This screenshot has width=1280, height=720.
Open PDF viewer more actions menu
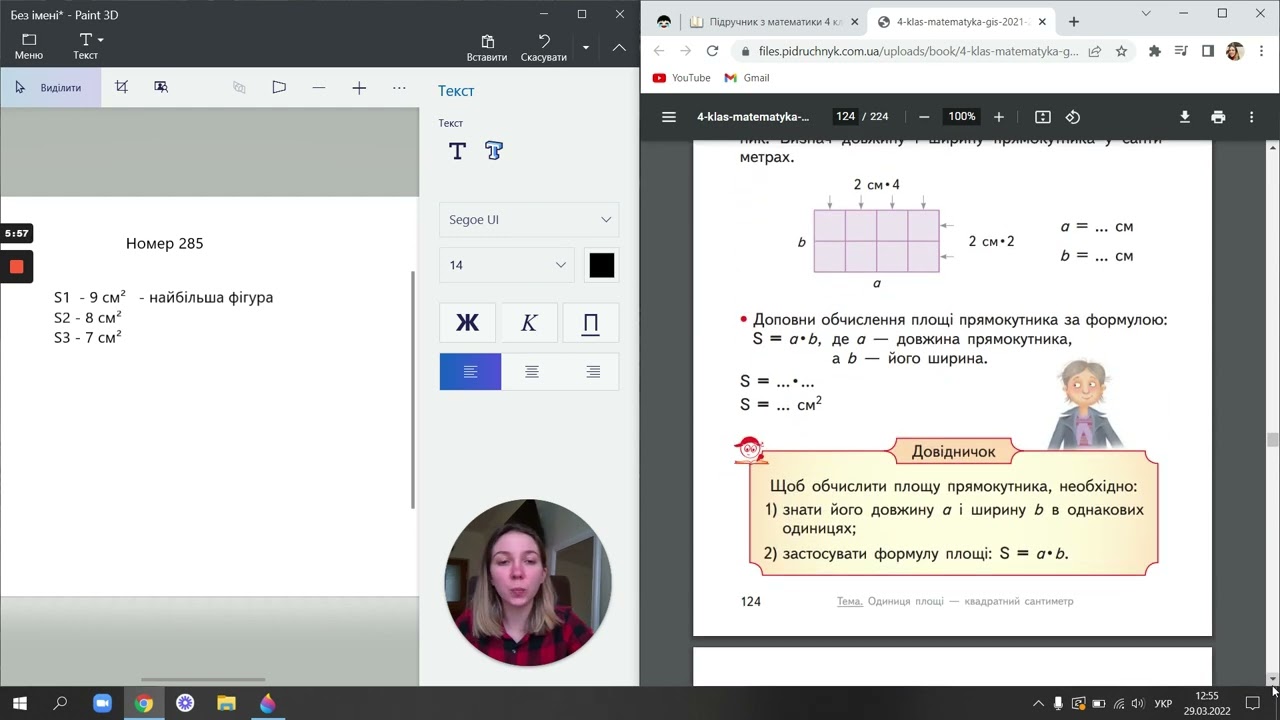coord(1251,117)
